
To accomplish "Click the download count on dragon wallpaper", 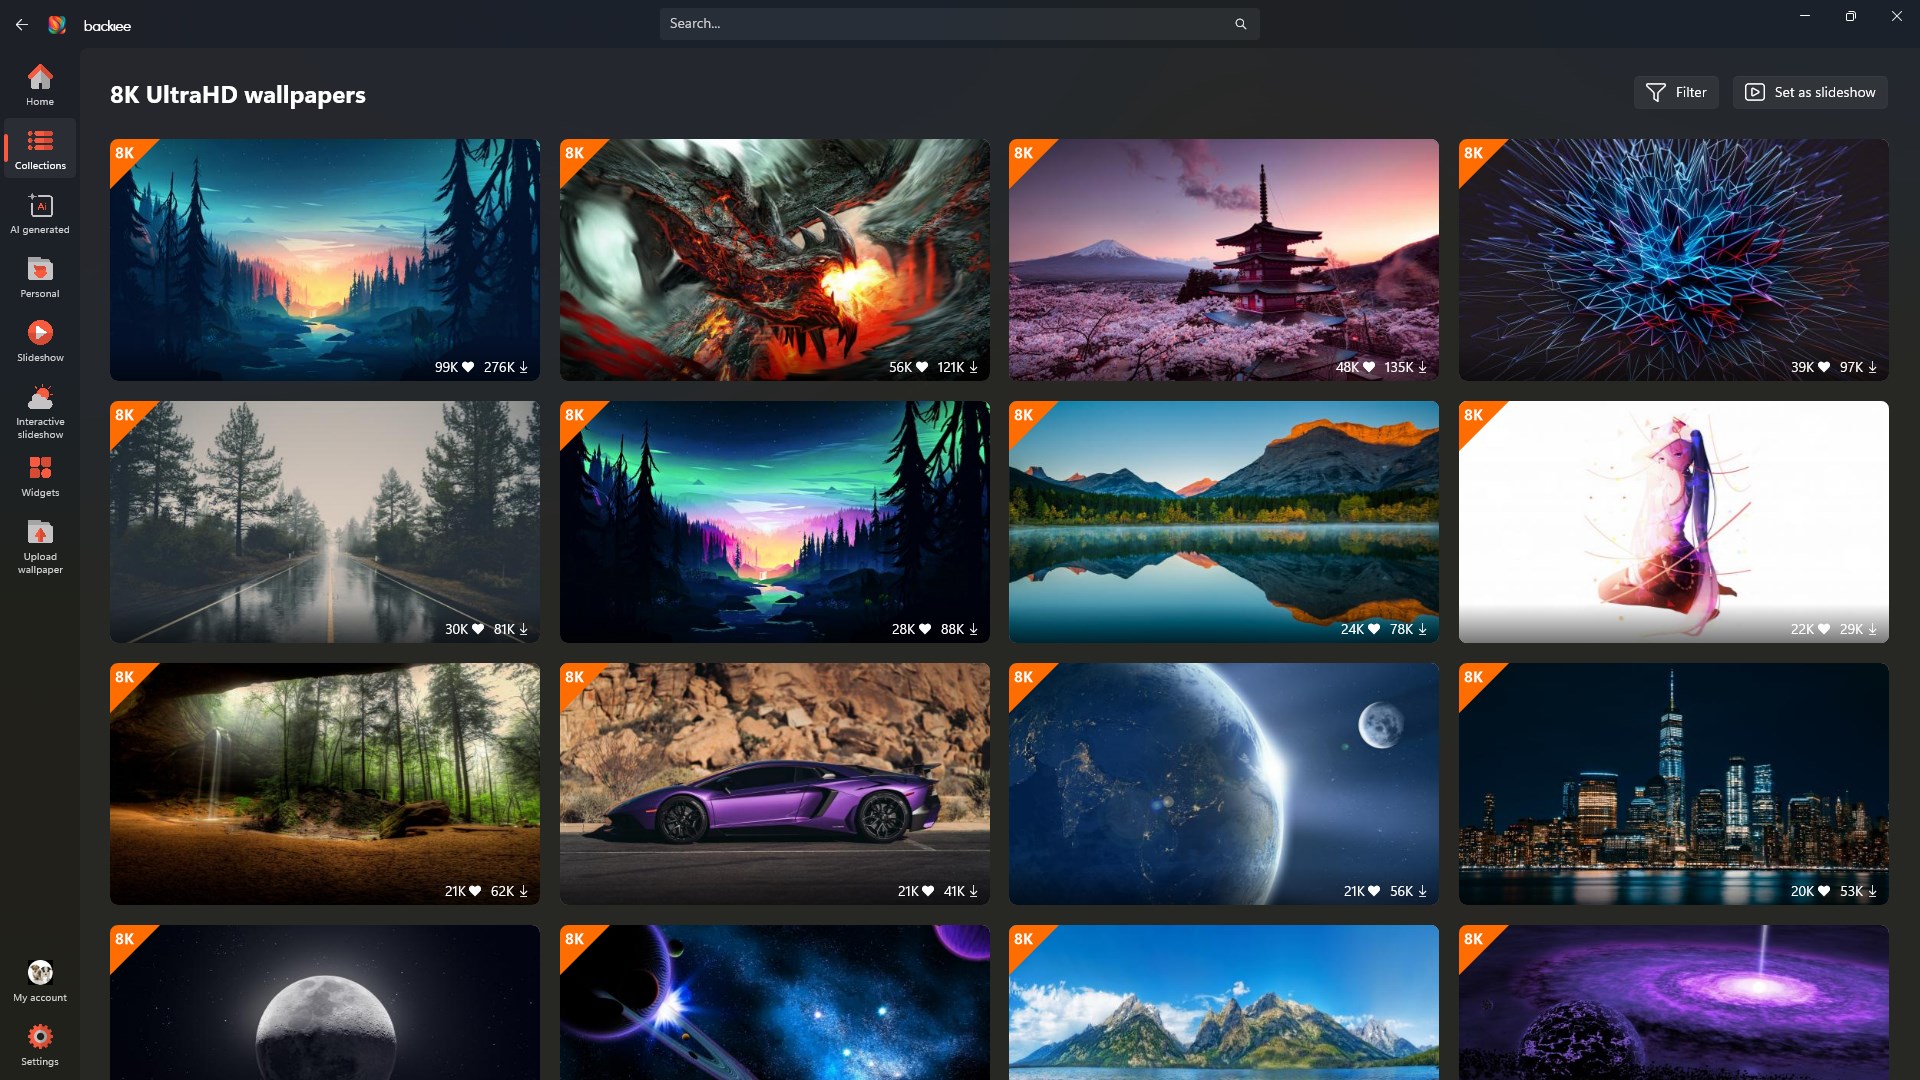I will click(x=951, y=367).
